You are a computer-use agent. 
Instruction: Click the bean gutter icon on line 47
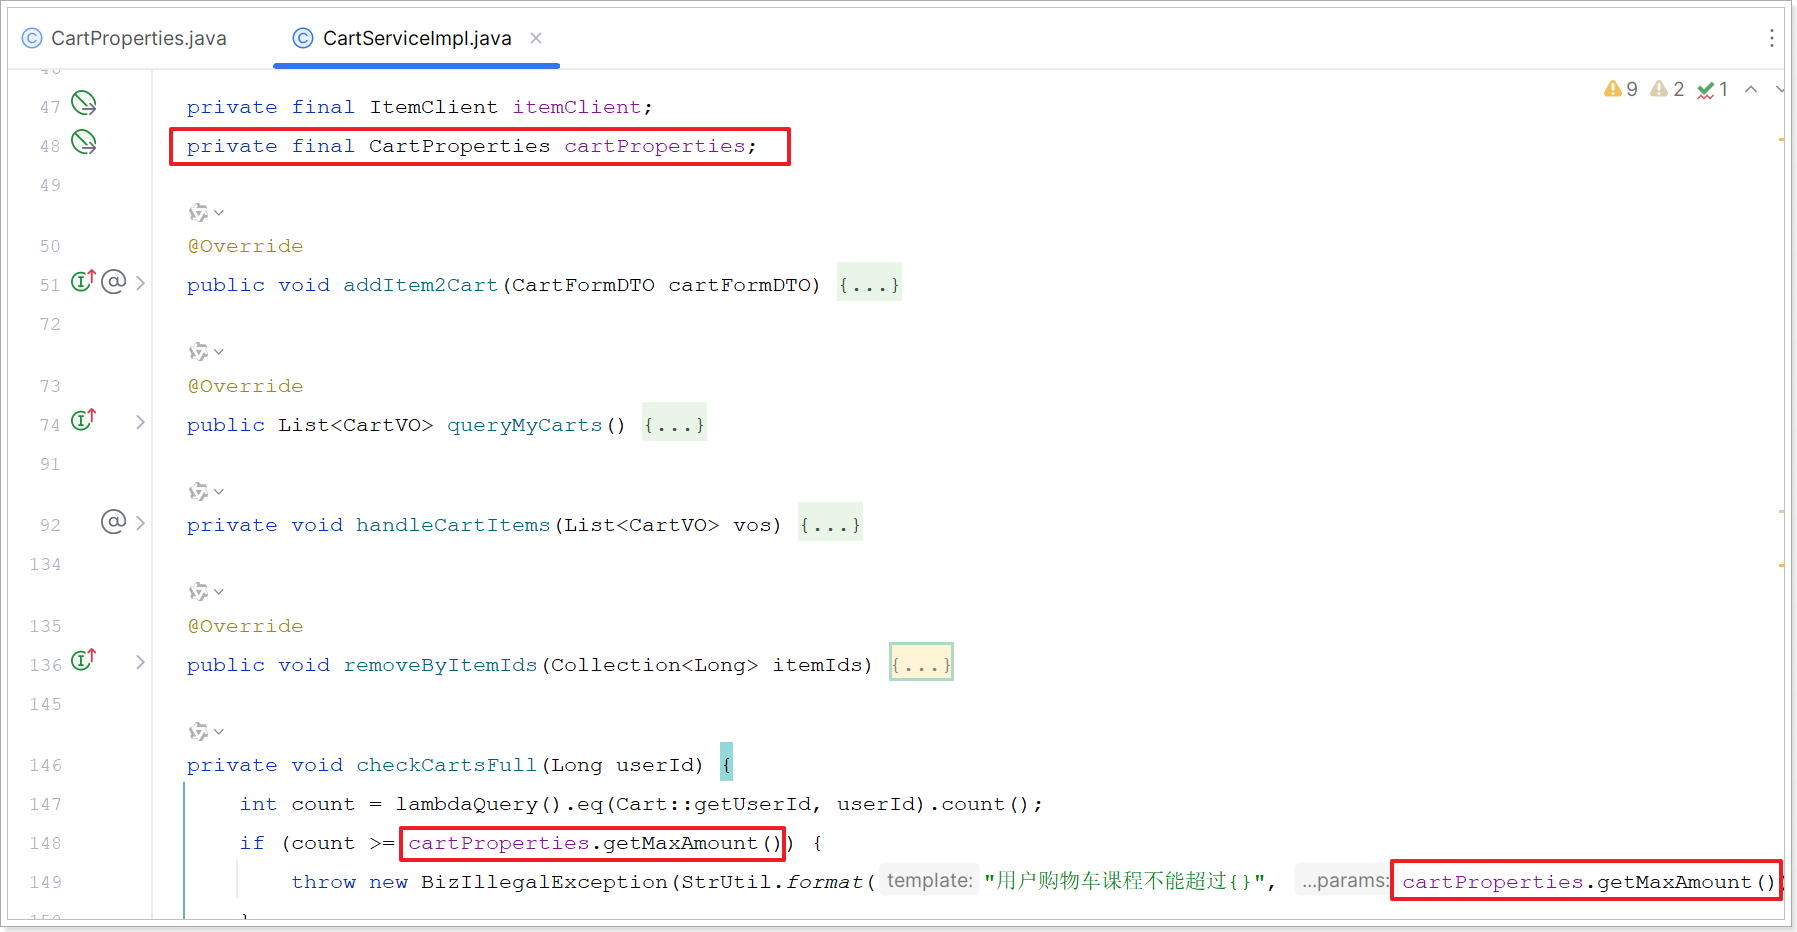click(x=84, y=103)
